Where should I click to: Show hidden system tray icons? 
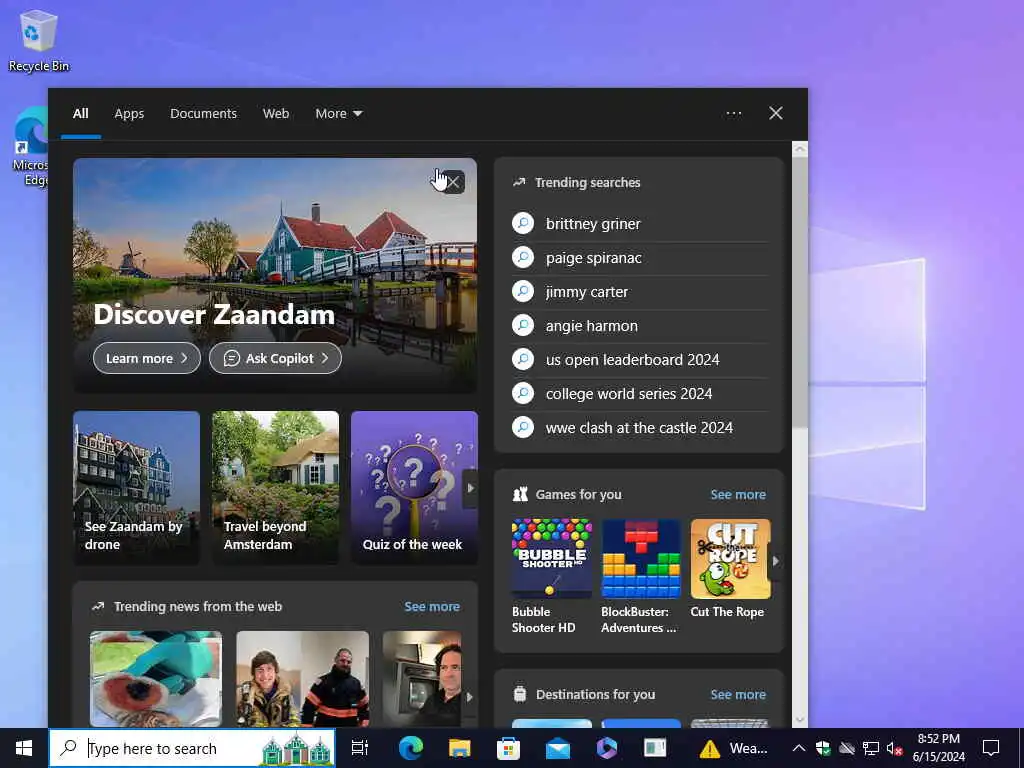point(799,748)
